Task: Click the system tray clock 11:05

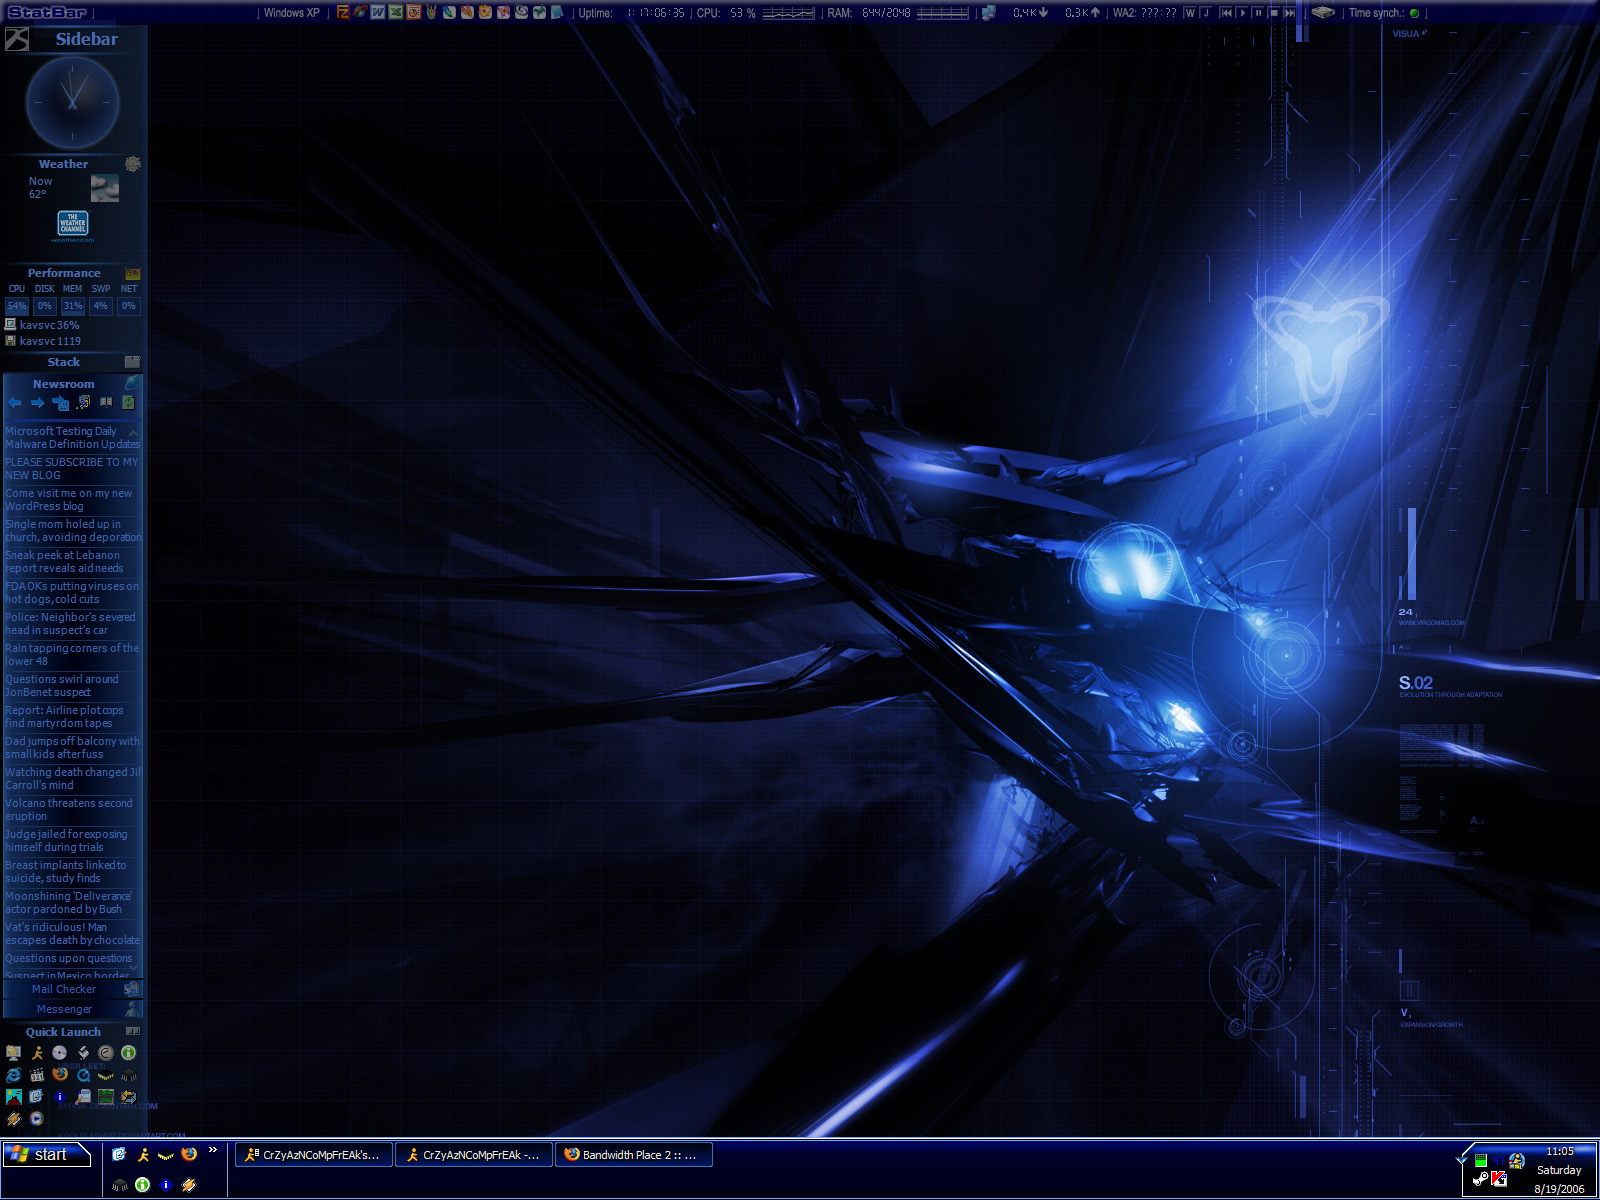Action: coord(1560,1151)
